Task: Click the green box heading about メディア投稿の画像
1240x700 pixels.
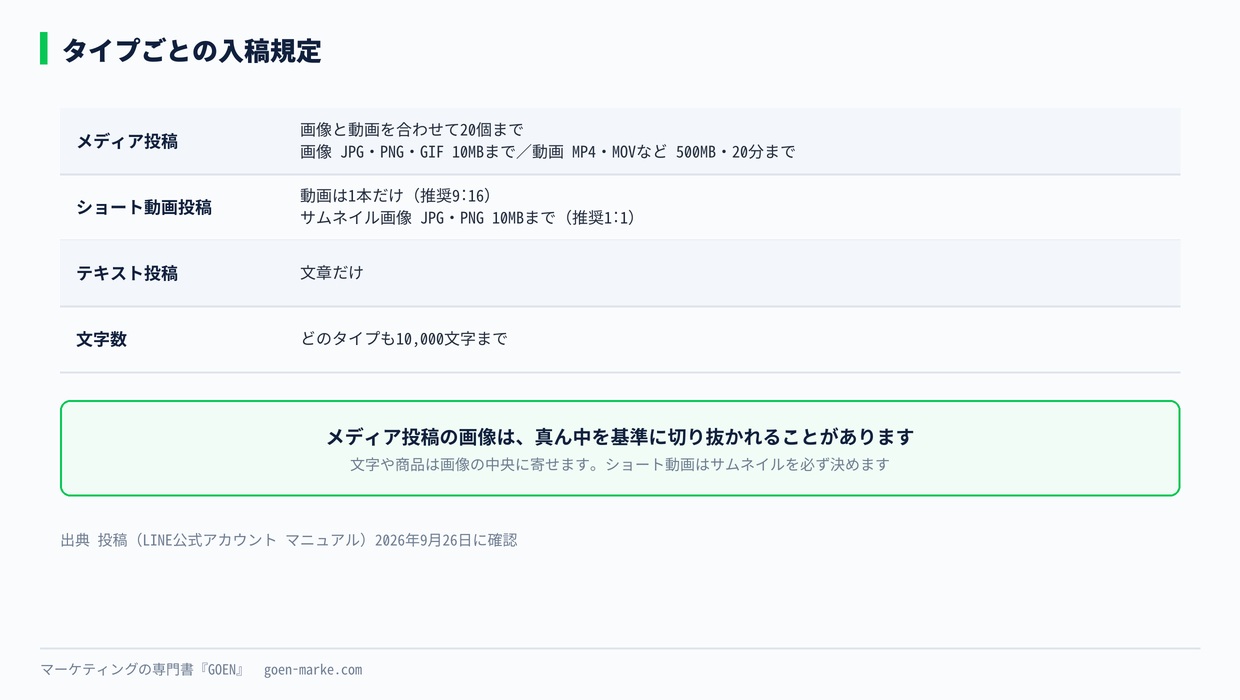Action: tap(620, 437)
